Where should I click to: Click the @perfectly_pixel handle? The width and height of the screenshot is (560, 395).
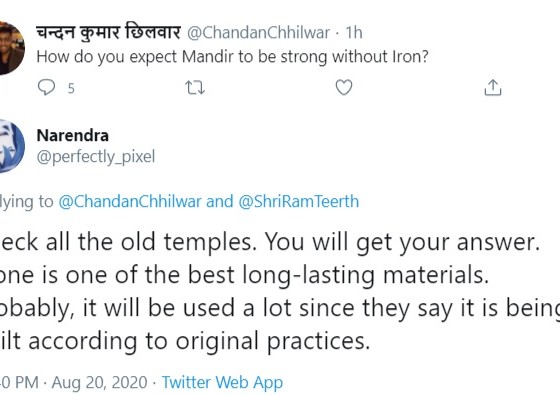(96, 156)
